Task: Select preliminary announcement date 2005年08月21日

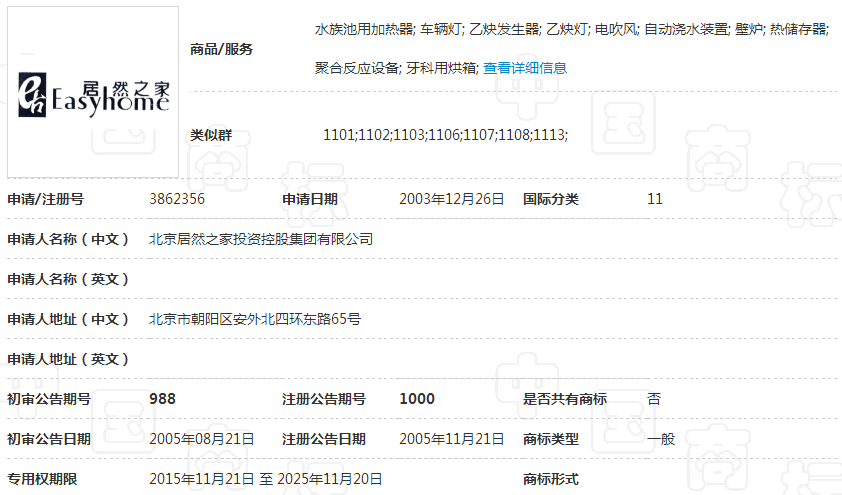Action: 201,439
